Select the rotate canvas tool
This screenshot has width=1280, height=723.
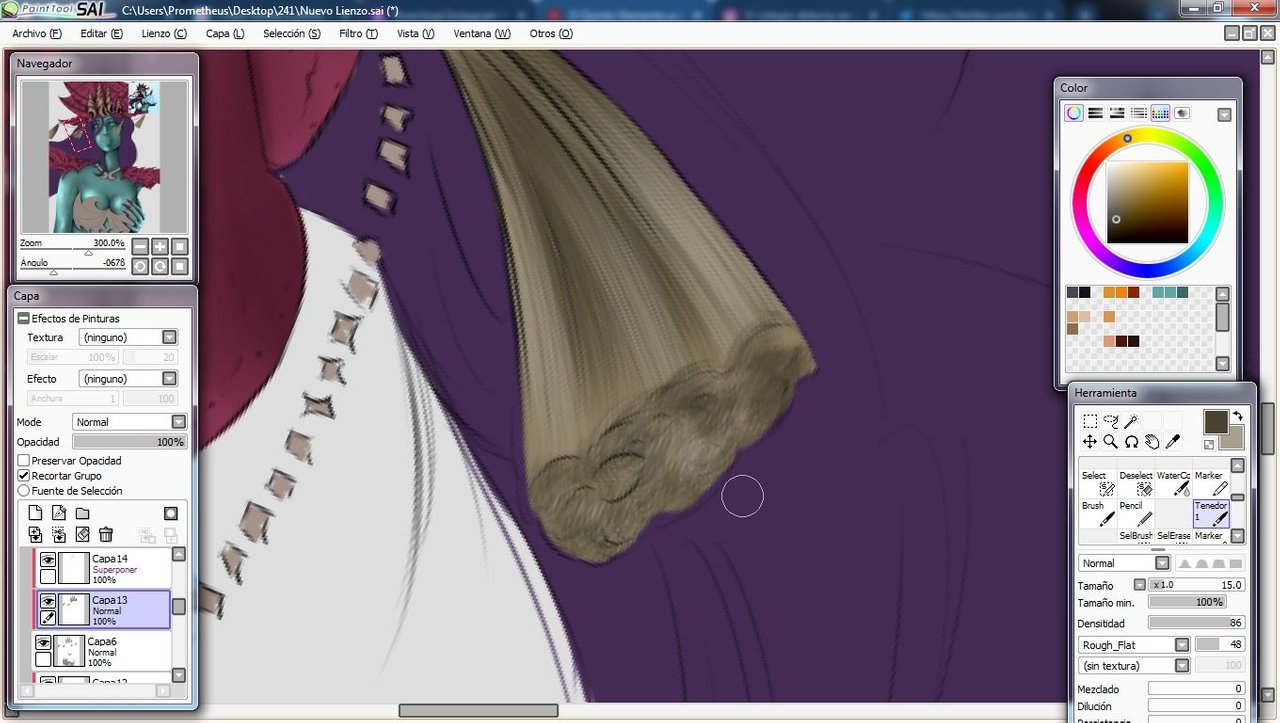1131,441
